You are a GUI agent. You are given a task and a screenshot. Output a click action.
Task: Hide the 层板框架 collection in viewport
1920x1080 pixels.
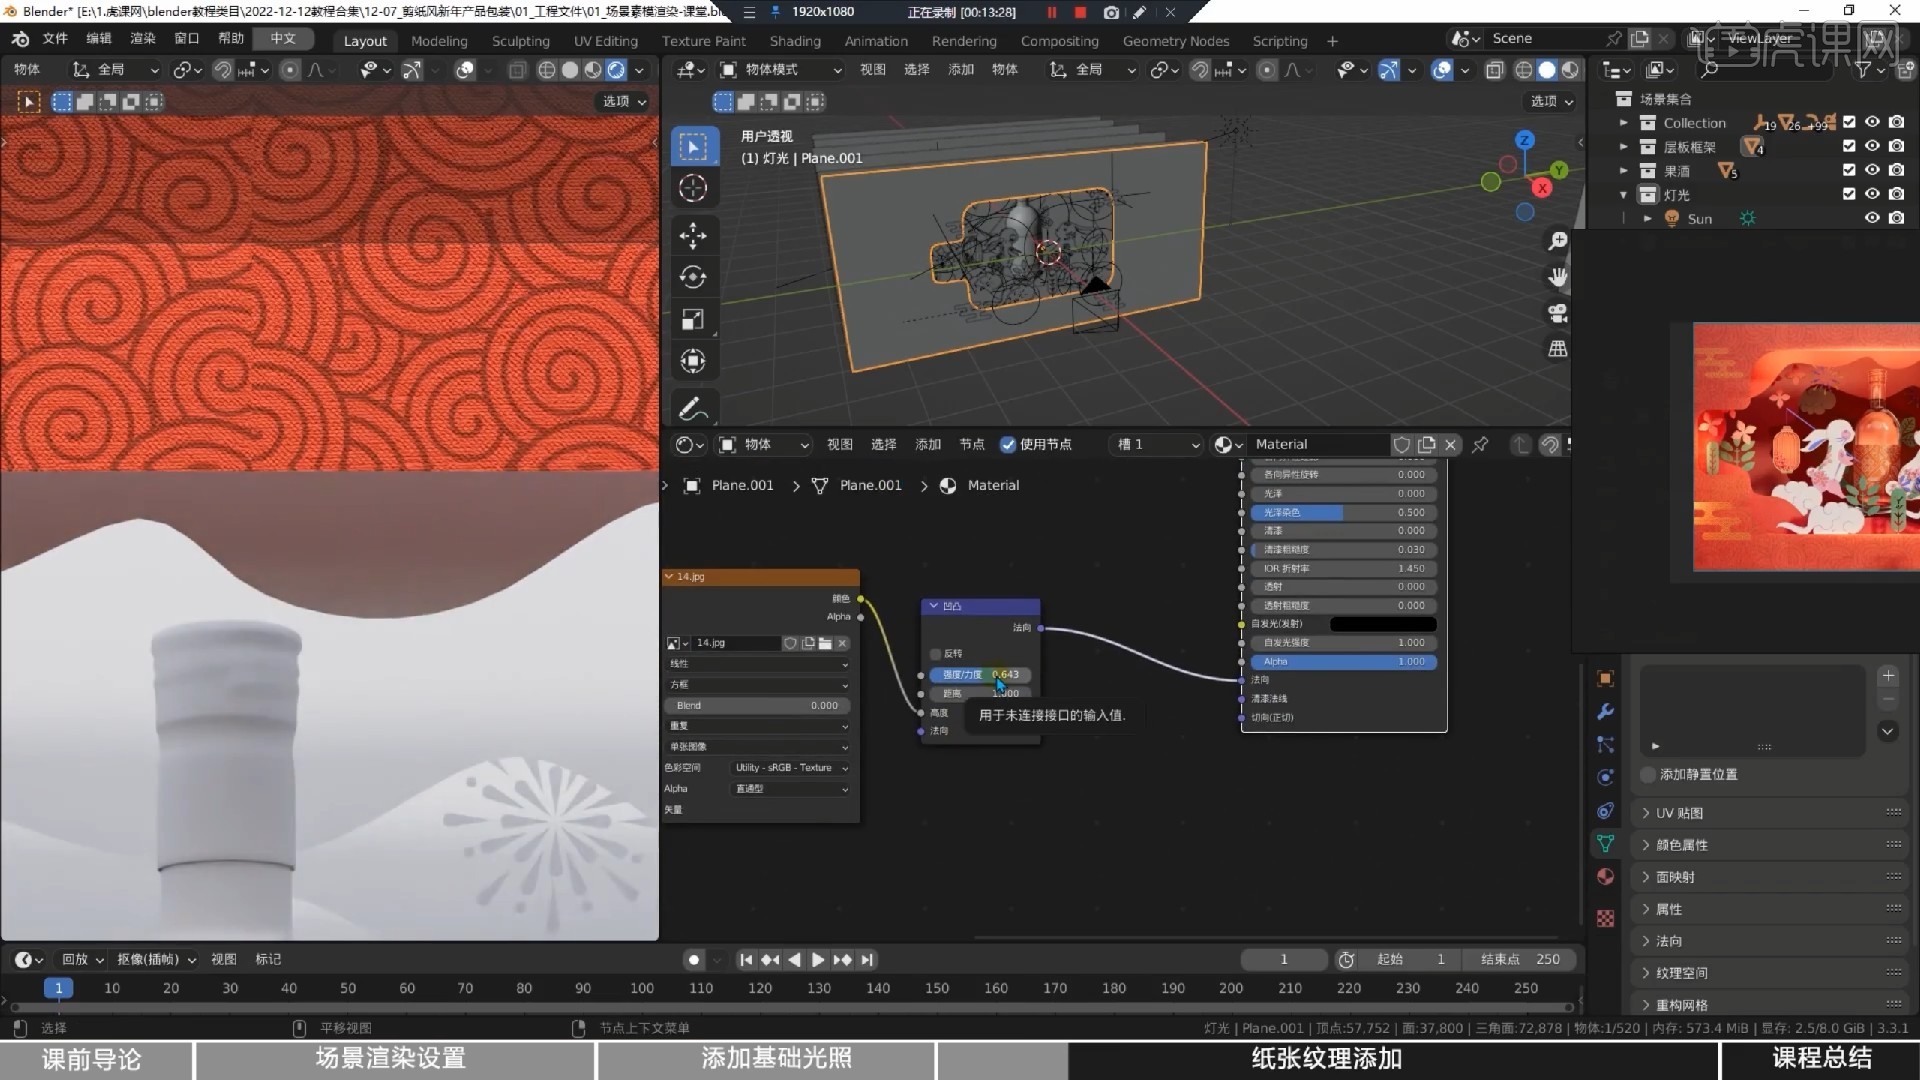(x=1872, y=146)
